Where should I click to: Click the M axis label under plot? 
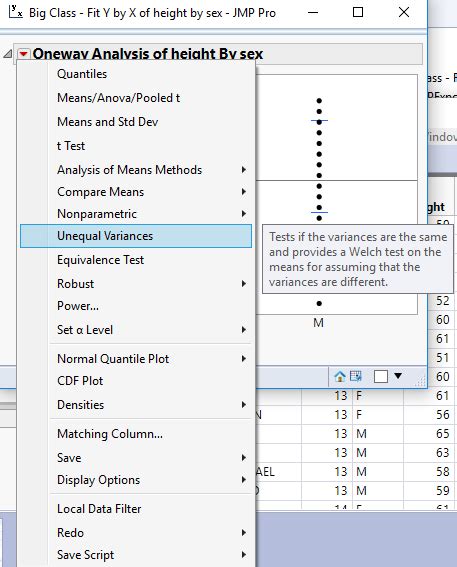coord(319,323)
